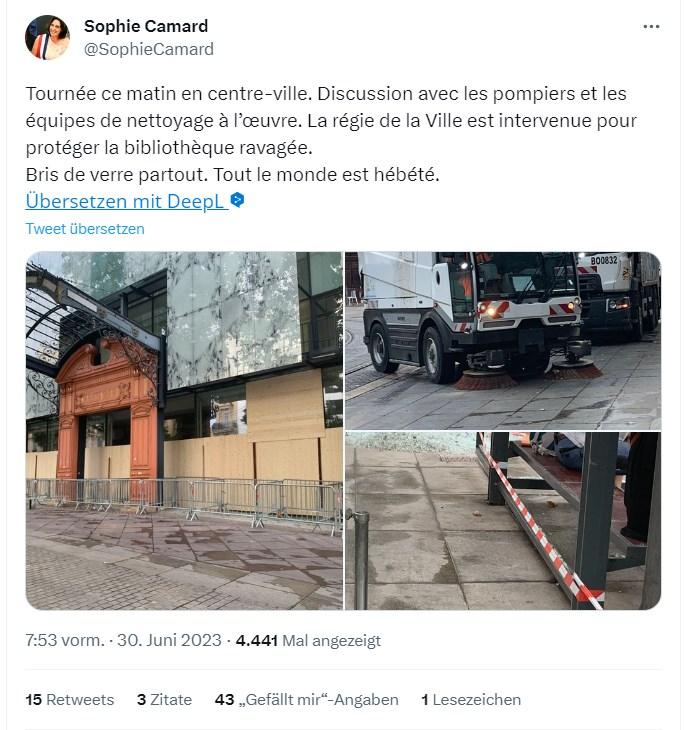Screen dimensions: 685x730
Task: Click the 7:53 vorm. timestamp
Action: pos(65,640)
